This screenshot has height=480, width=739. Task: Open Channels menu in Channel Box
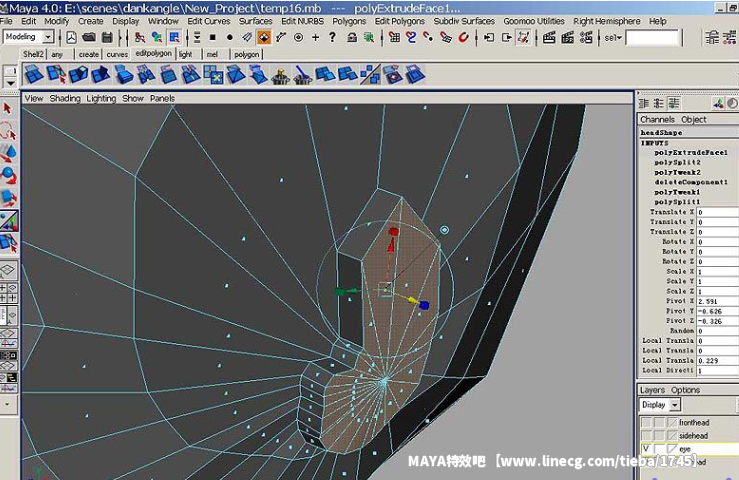(x=657, y=119)
